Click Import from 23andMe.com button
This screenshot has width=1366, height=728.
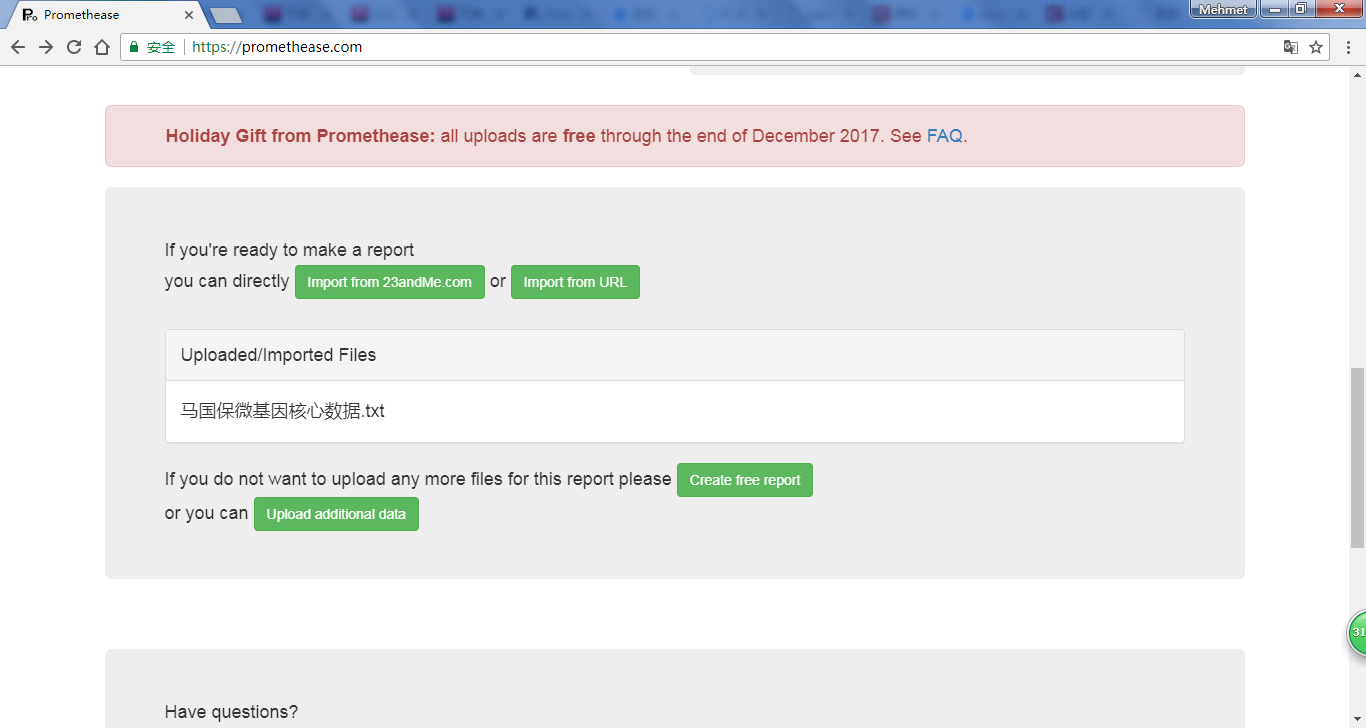coord(390,282)
